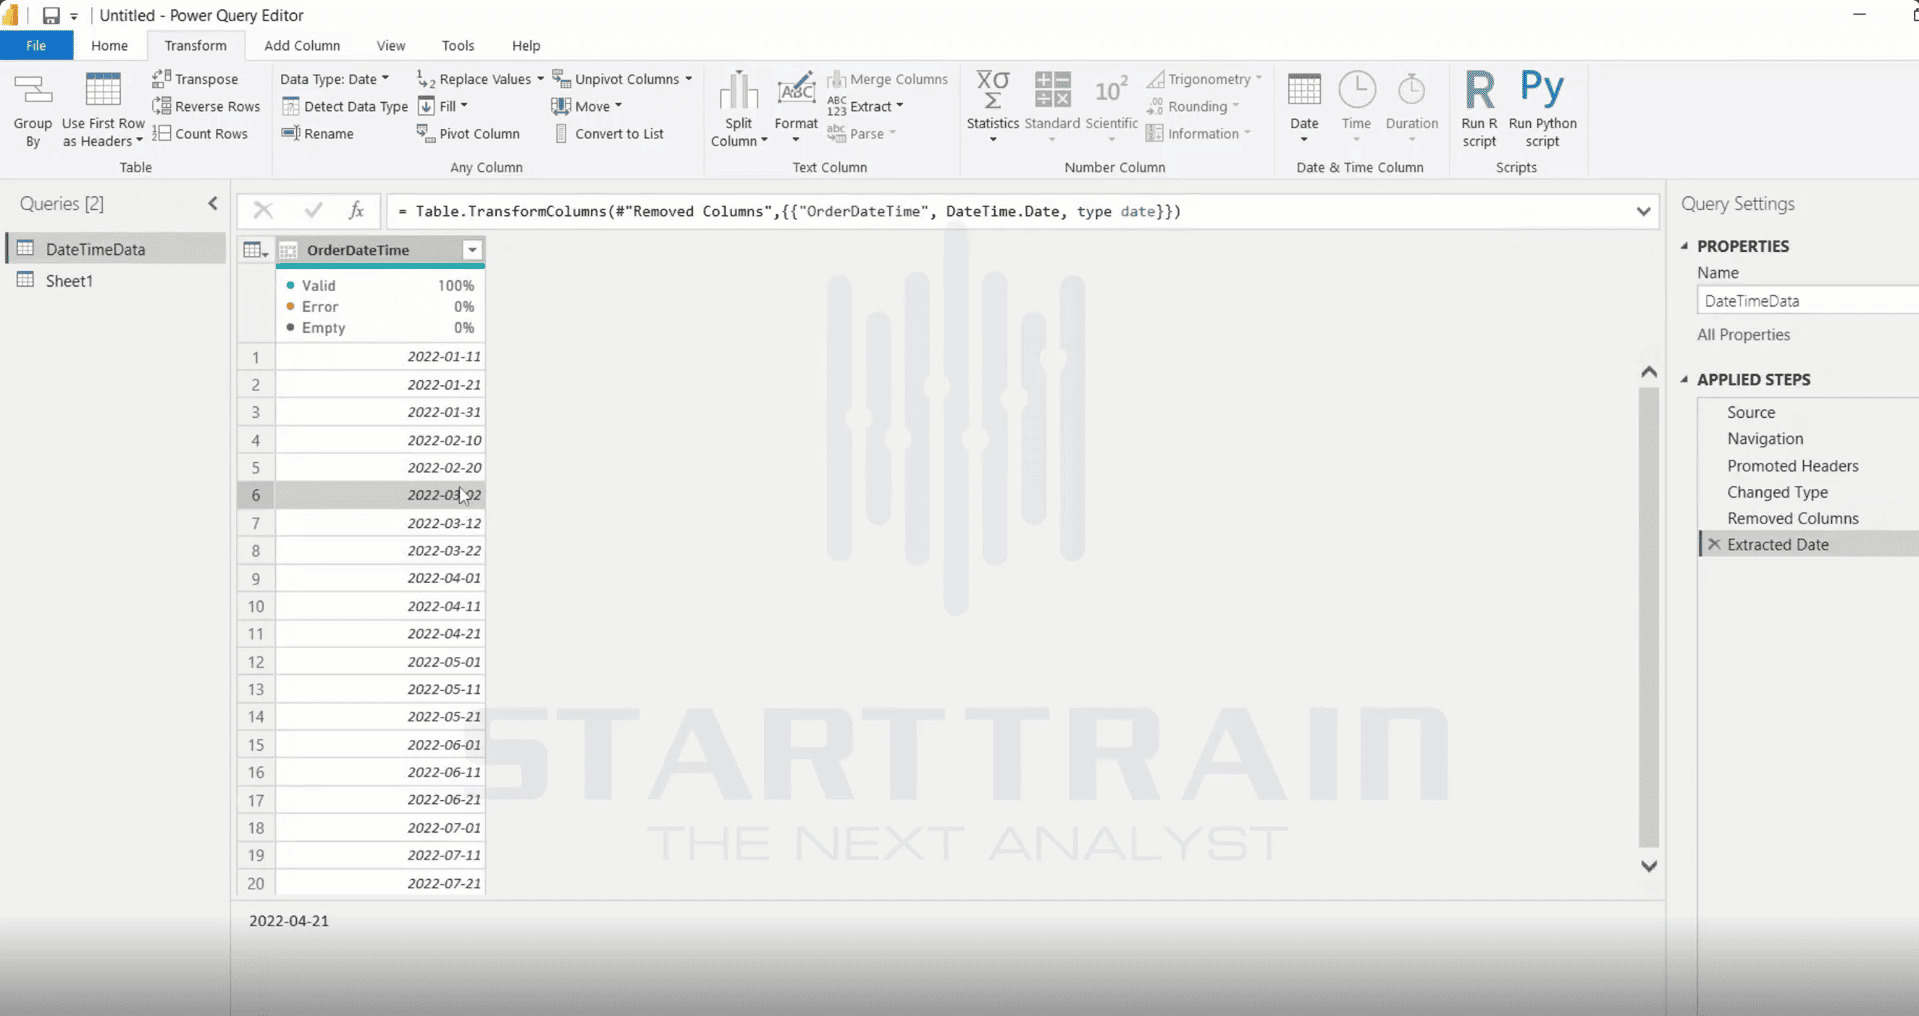The width and height of the screenshot is (1919, 1016).
Task: Click the Group By icon
Action: pyautogui.click(x=32, y=110)
